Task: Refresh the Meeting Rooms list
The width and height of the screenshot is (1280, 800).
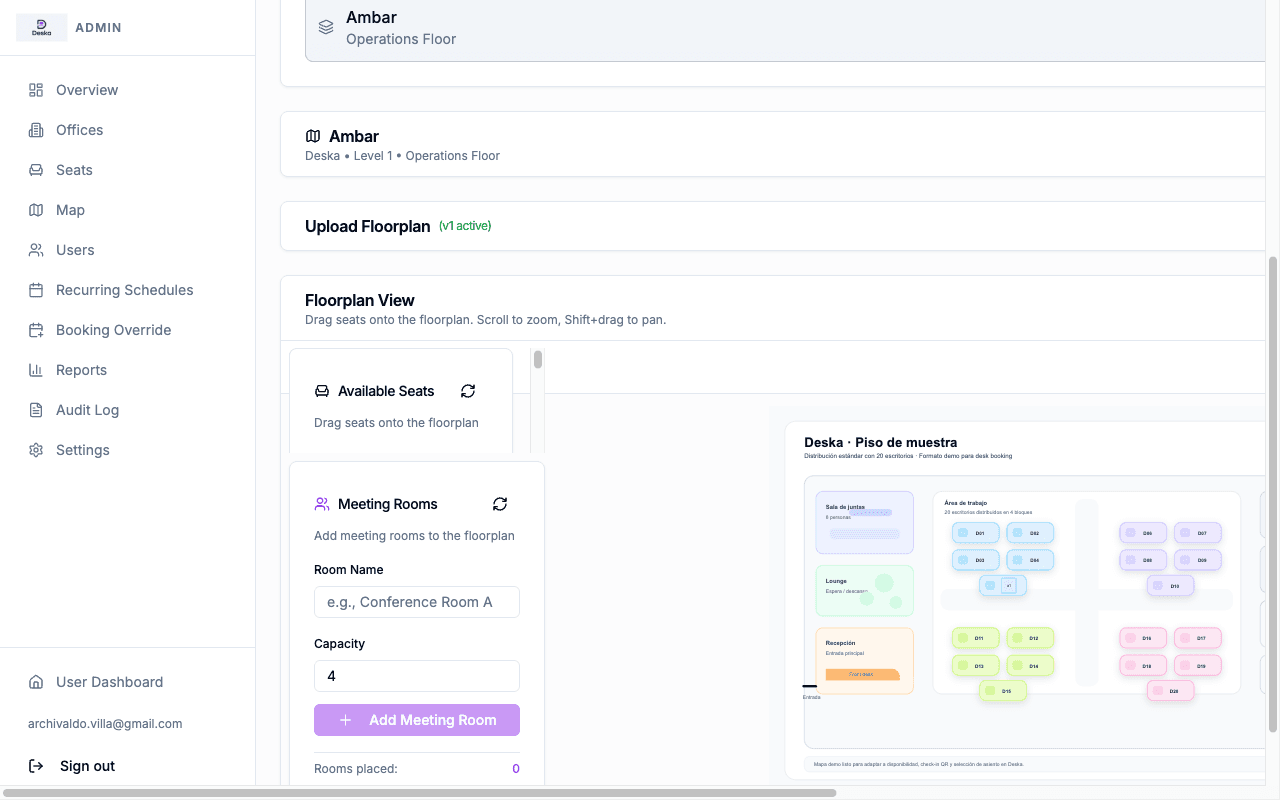Action: tap(500, 504)
